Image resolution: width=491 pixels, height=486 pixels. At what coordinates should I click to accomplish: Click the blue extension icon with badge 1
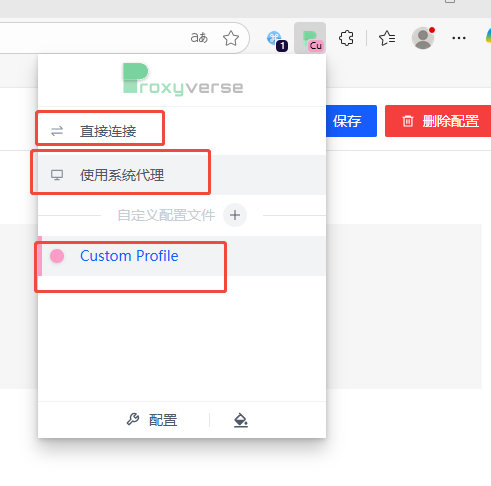pyautogui.click(x=277, y=40)
